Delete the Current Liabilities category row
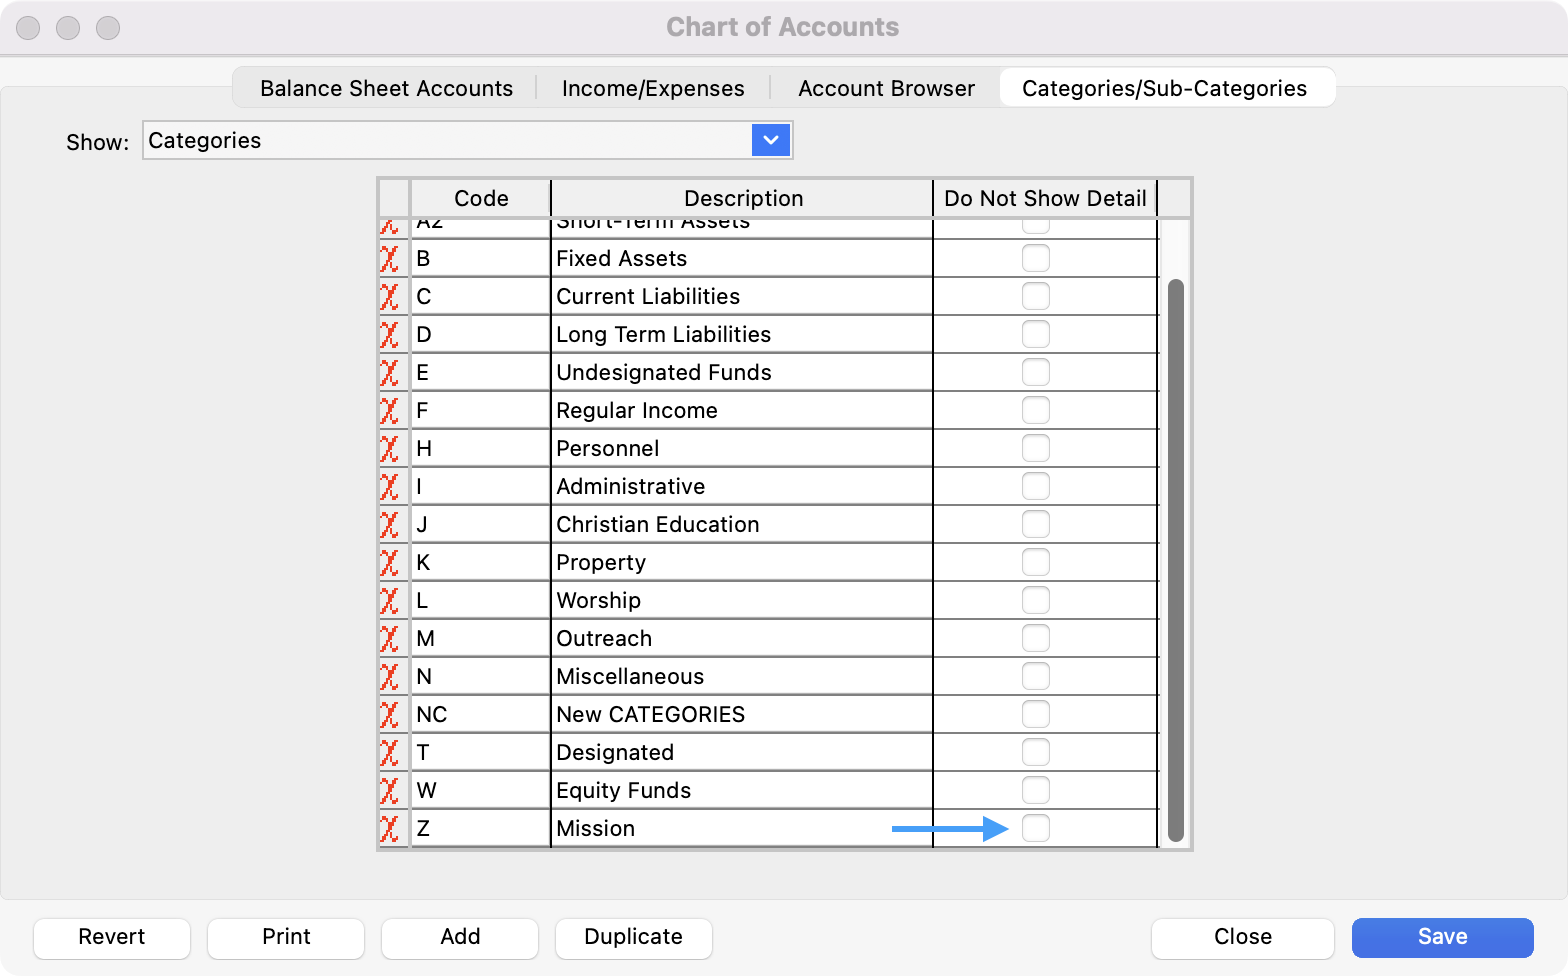Screen dimensions: 1568x976 tap(390, 297)
